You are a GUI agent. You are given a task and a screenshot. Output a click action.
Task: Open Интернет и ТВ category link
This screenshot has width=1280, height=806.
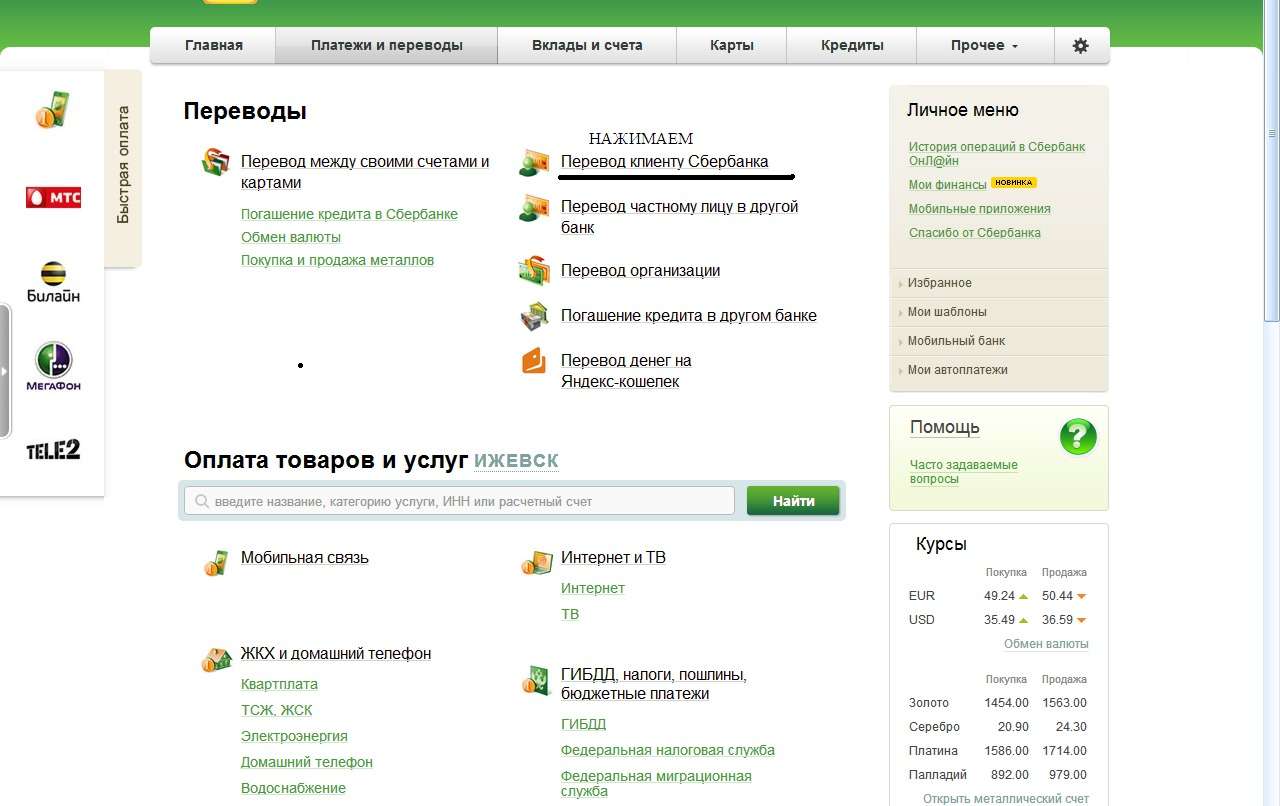[x=613, y=558]
